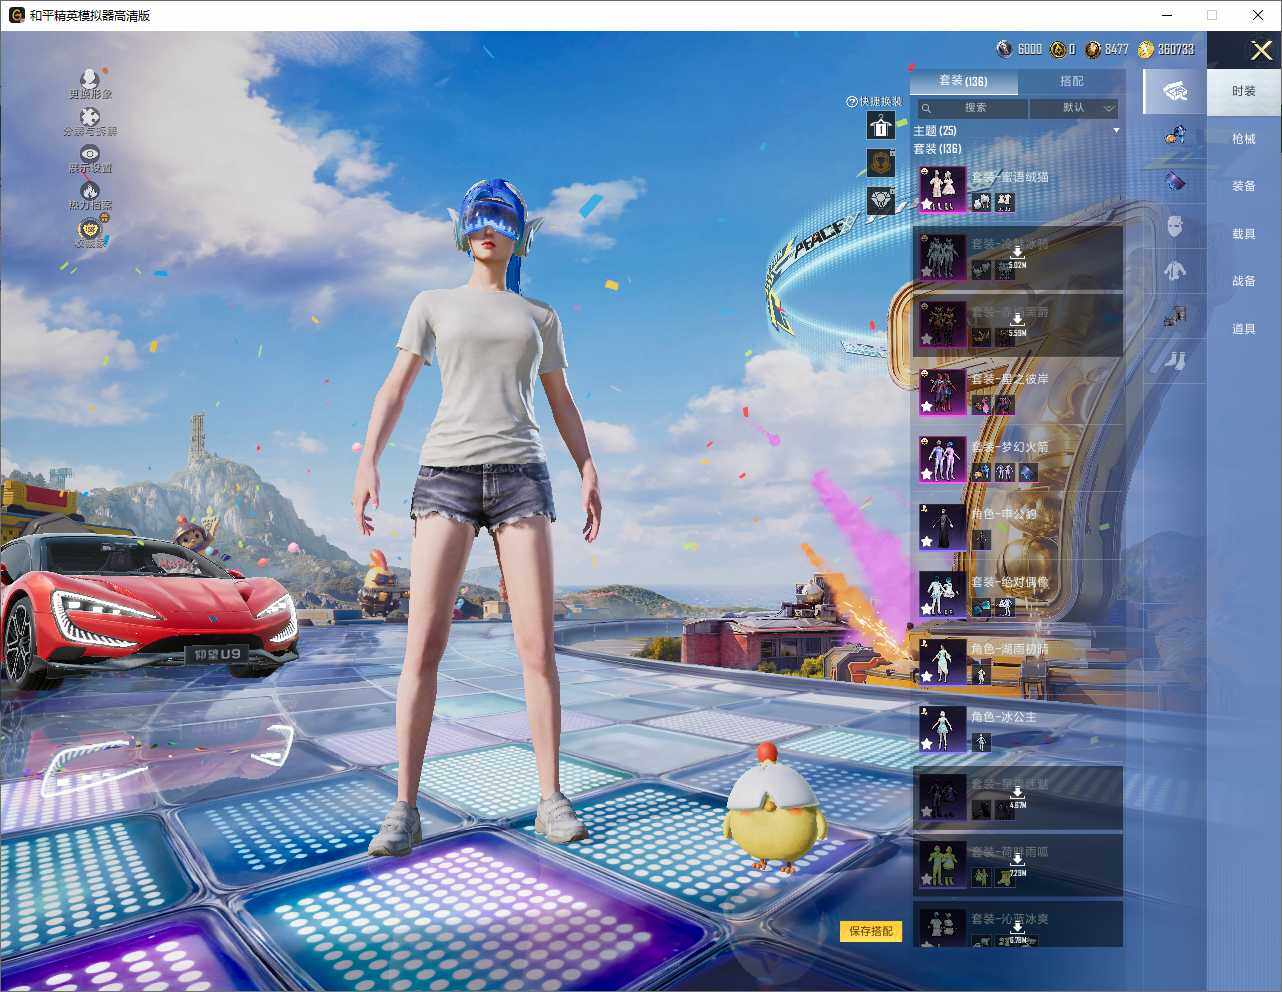Screen dimensions: 1282x992
Task: Select the 套装-星之彼岸 outfit thumbnail
Action: pos(942,392)
